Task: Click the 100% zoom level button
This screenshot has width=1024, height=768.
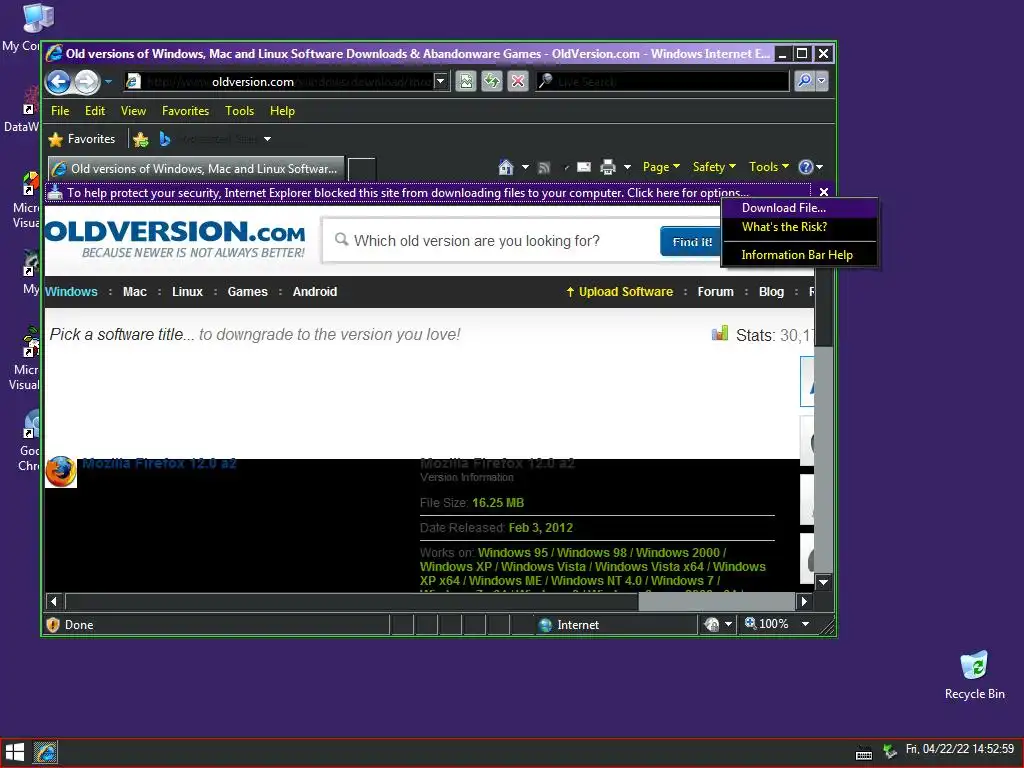Action: click(767, 624)
